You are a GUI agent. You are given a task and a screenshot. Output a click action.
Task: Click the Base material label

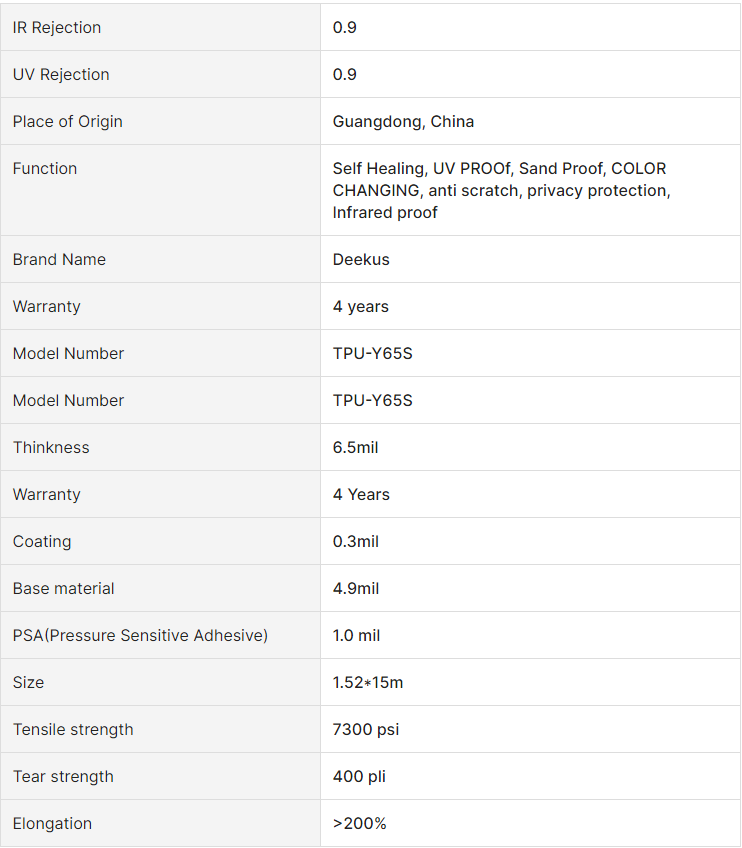pyautogui.click(x=63, y=588)
